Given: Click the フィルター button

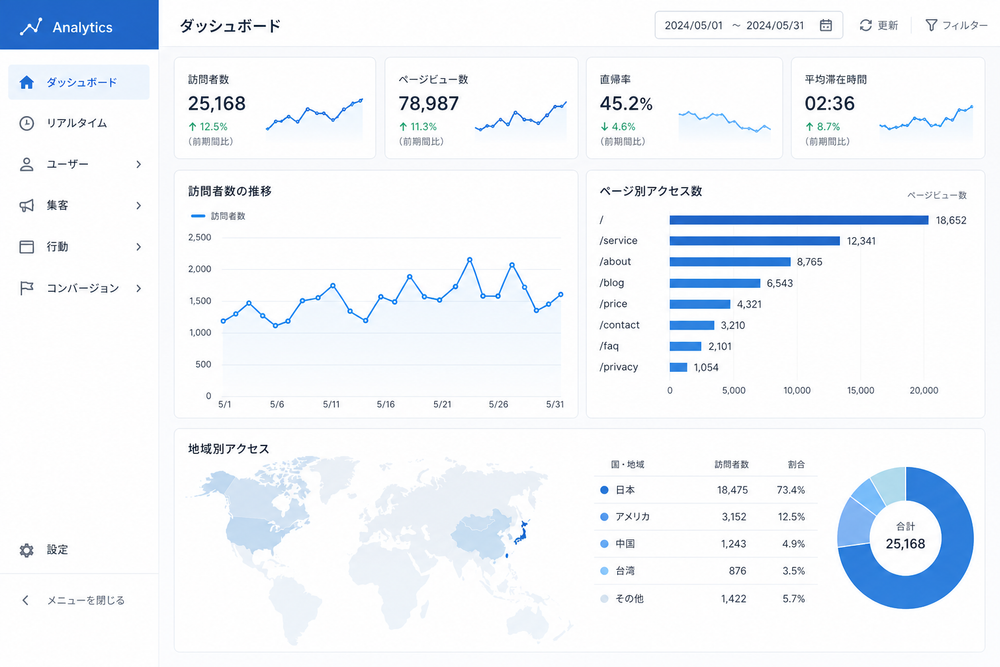Looking at the screenshot, I should (x=956, y=26).
